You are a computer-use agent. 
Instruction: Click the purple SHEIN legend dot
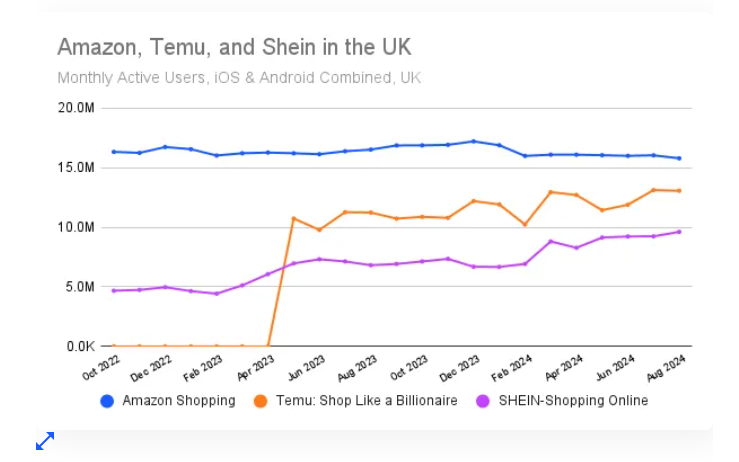(482, 401)
